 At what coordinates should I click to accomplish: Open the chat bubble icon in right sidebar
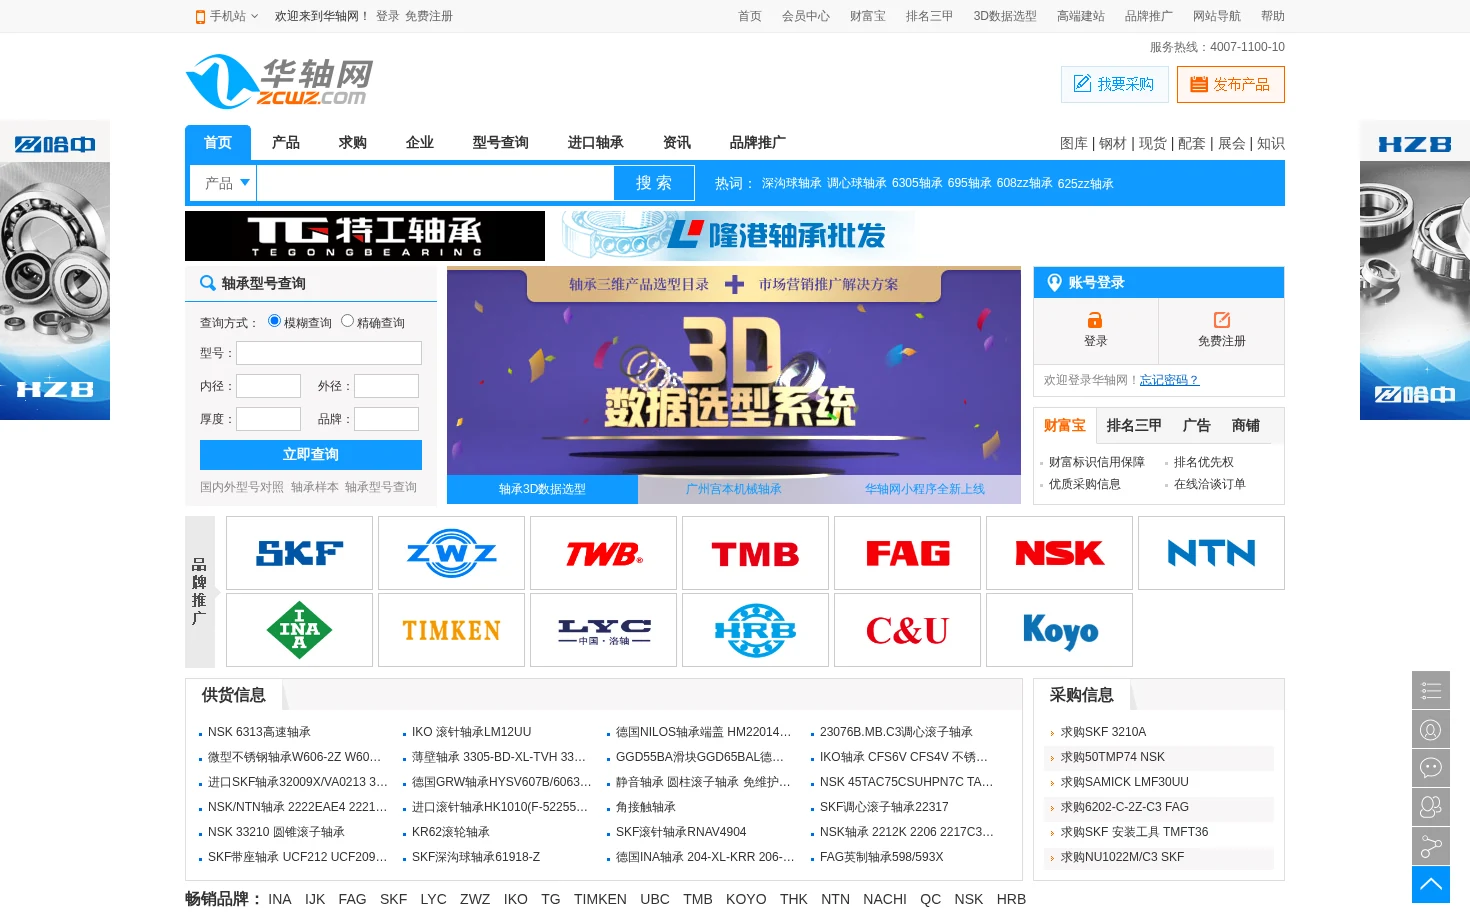pyautogui.click(x=1431, y=768)
